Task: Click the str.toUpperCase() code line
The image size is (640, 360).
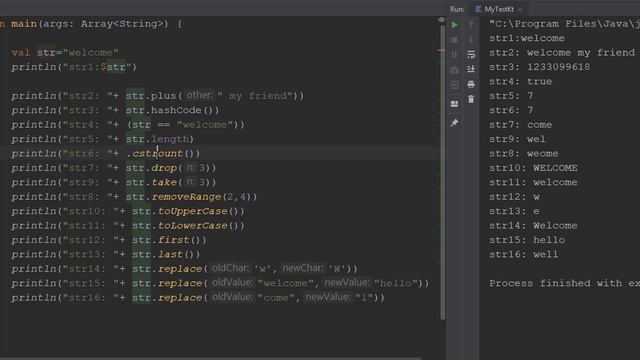Action: click(128, 211)
